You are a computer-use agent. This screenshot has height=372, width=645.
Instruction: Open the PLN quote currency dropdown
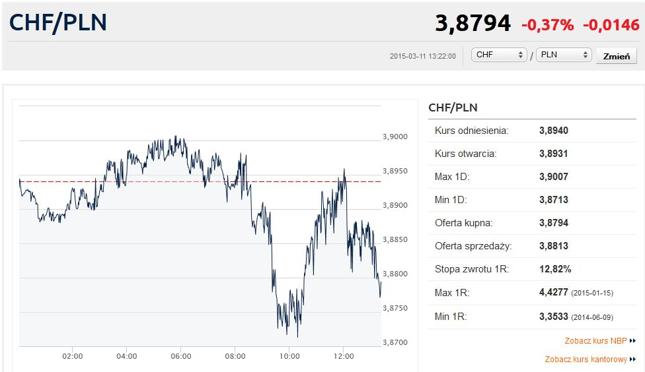point(564,55)
